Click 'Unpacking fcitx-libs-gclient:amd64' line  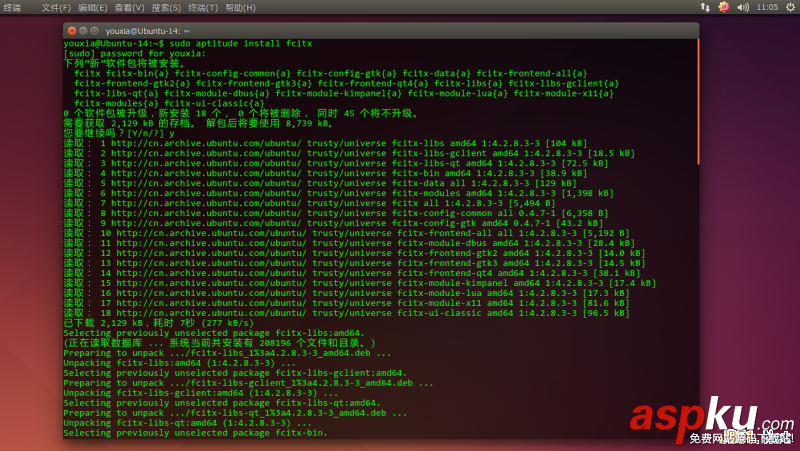(x=201, y=393)
